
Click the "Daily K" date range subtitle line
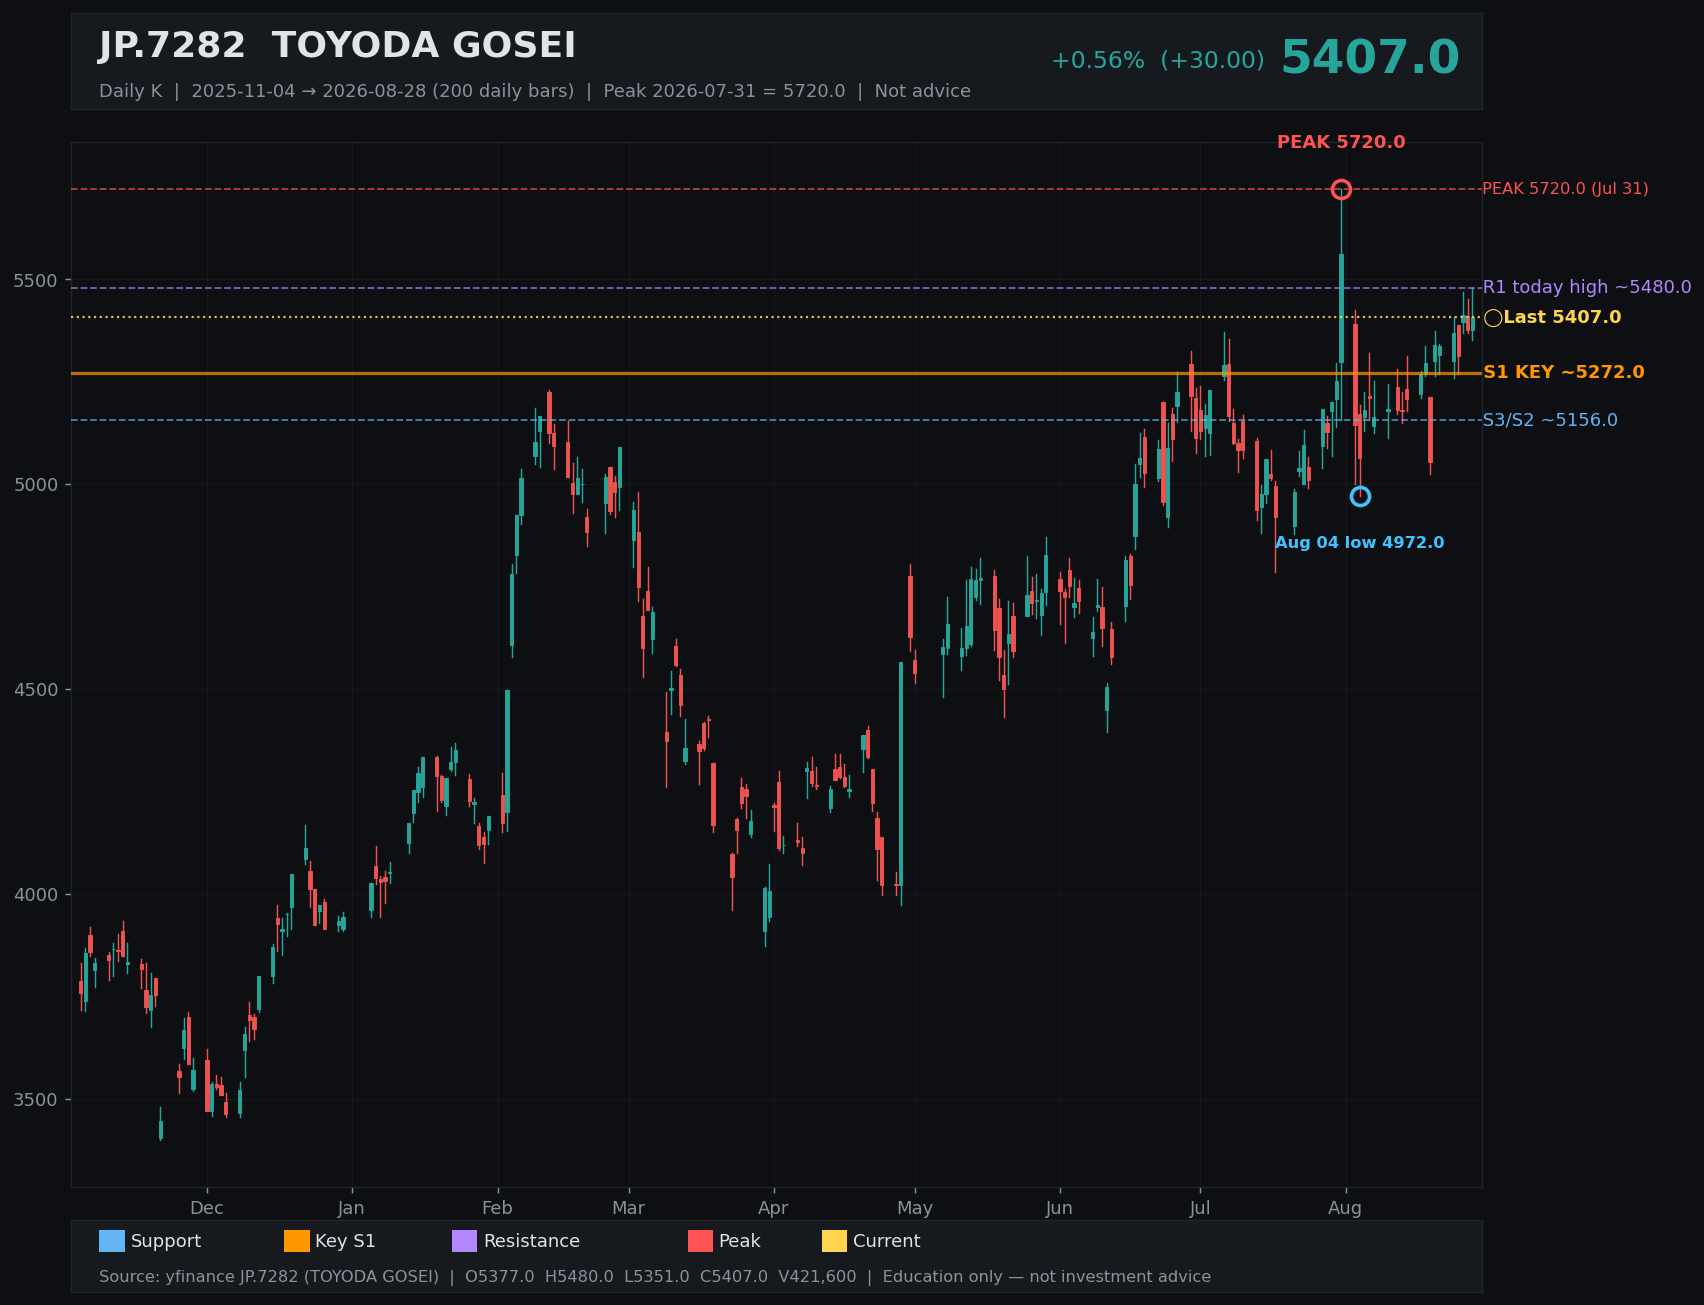pyautogui.click(x=535, y=91)
